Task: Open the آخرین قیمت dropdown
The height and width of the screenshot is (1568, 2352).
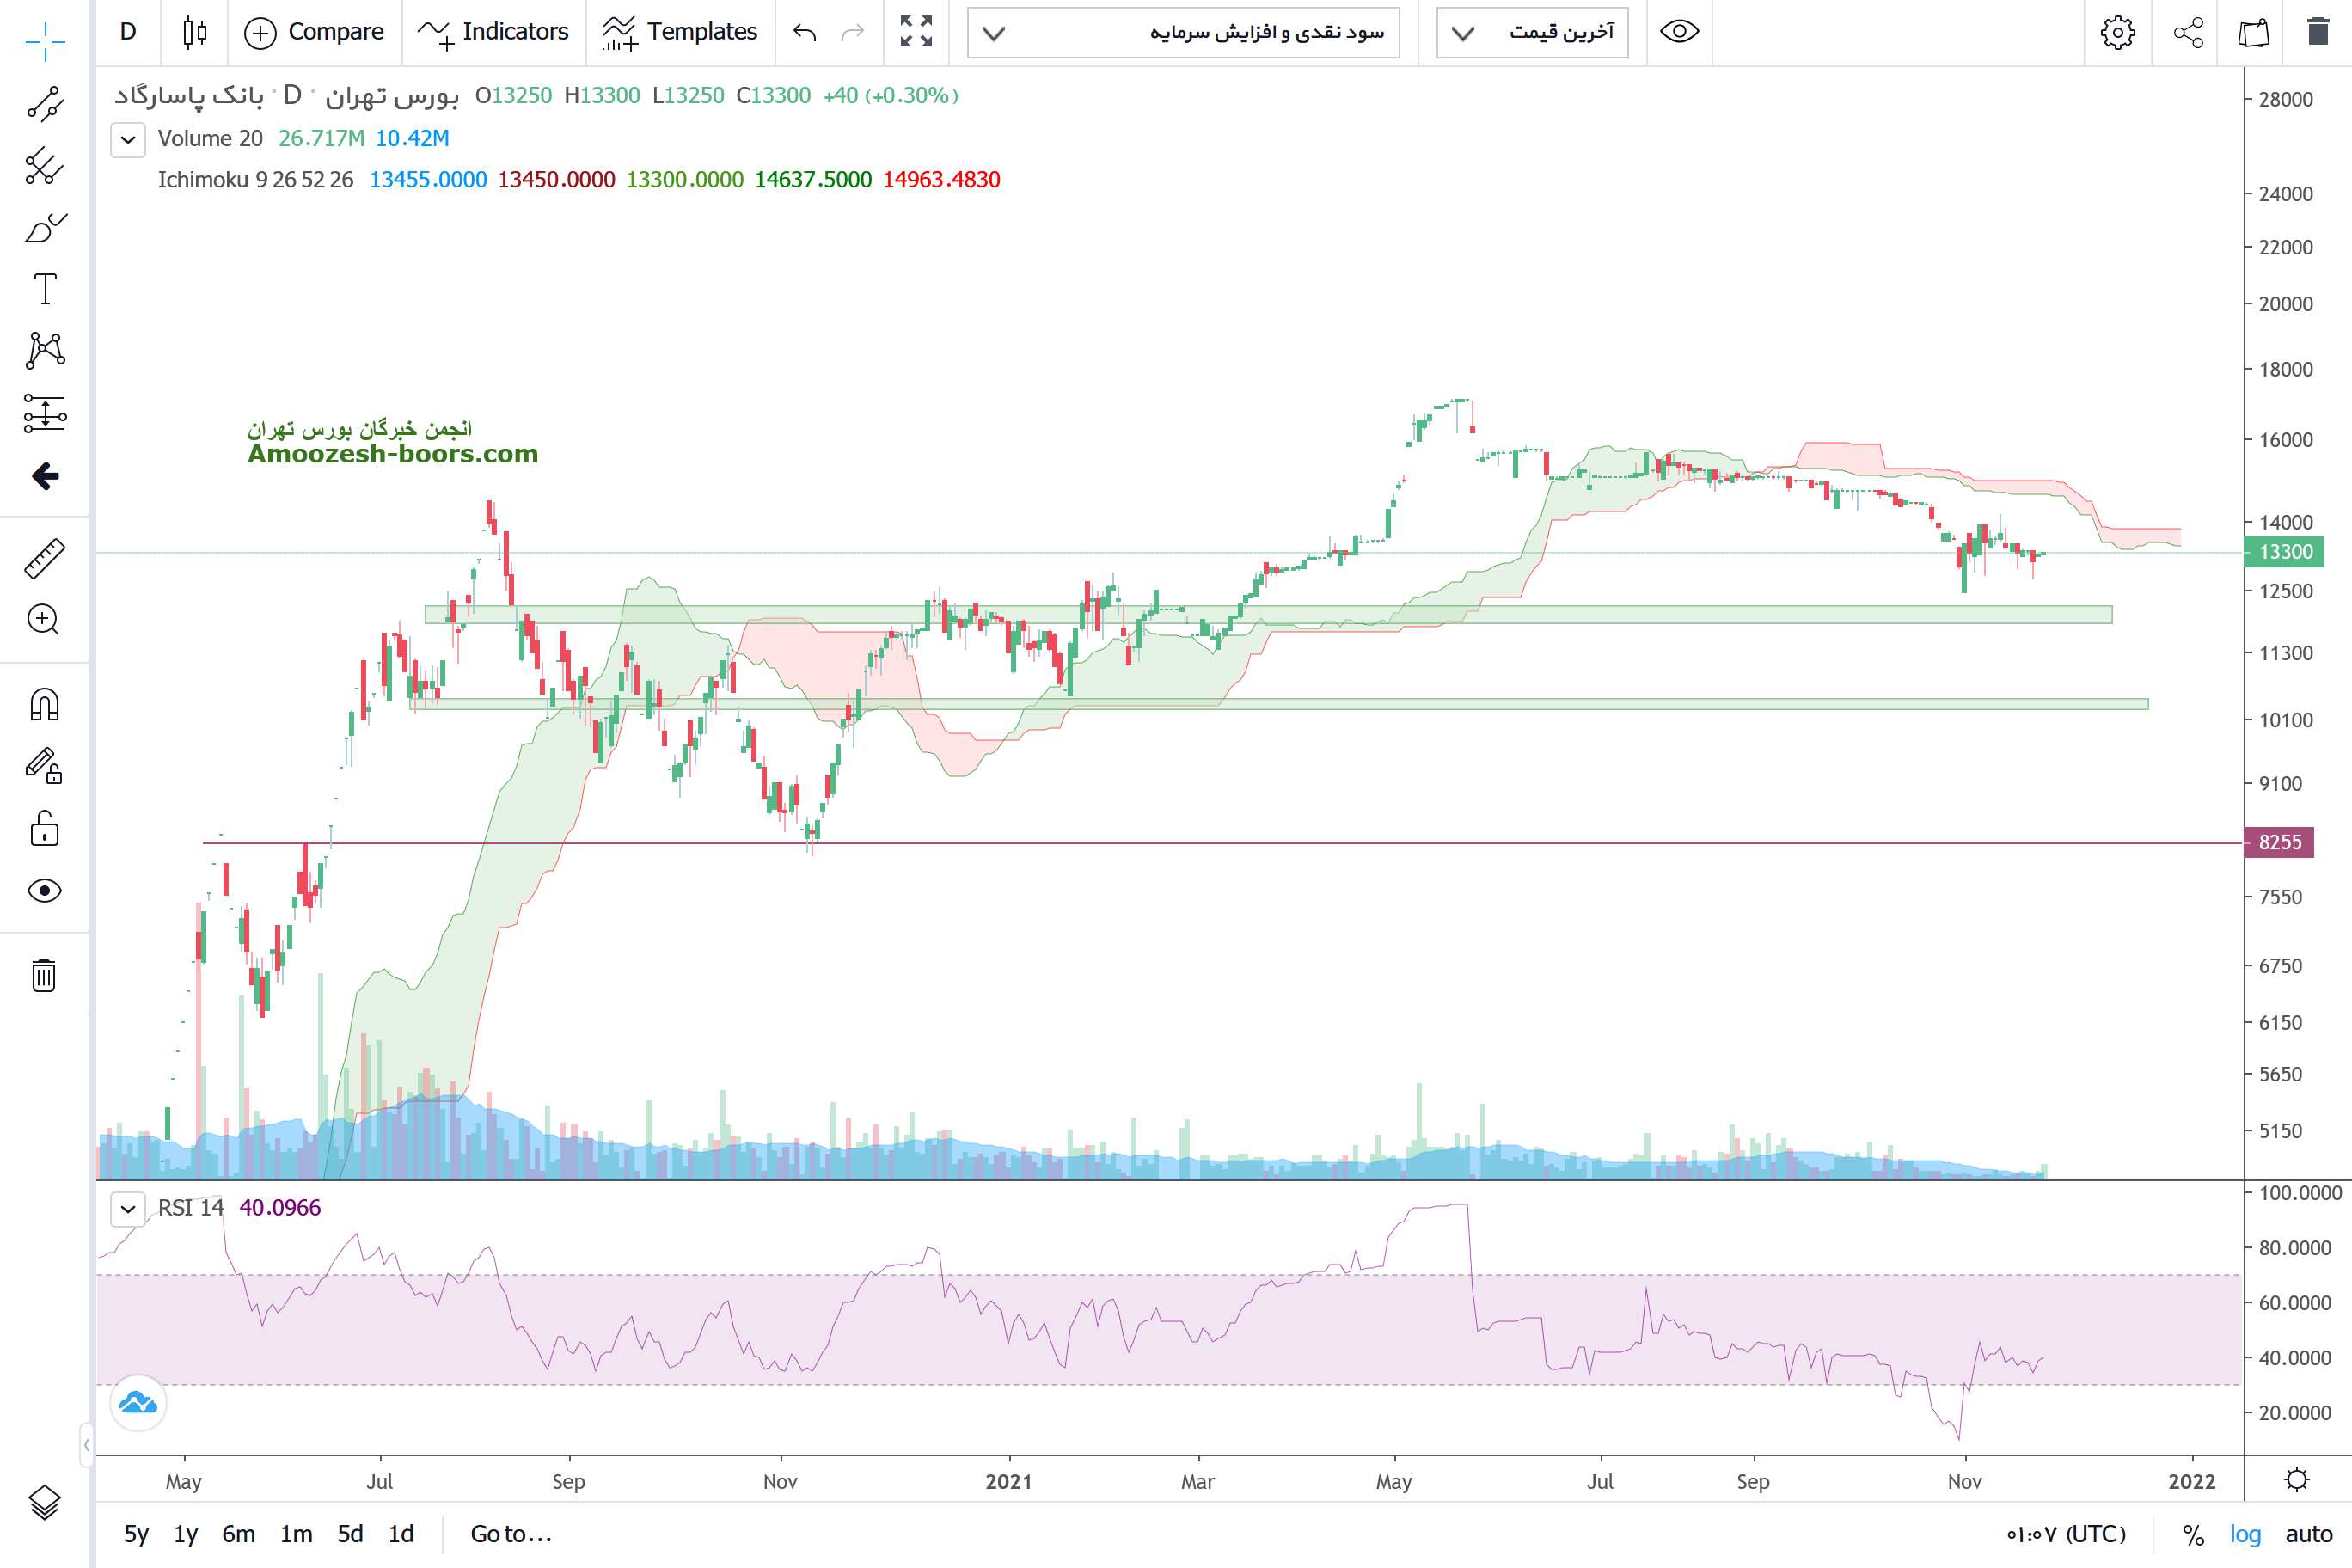Action: coord(1532,33)
